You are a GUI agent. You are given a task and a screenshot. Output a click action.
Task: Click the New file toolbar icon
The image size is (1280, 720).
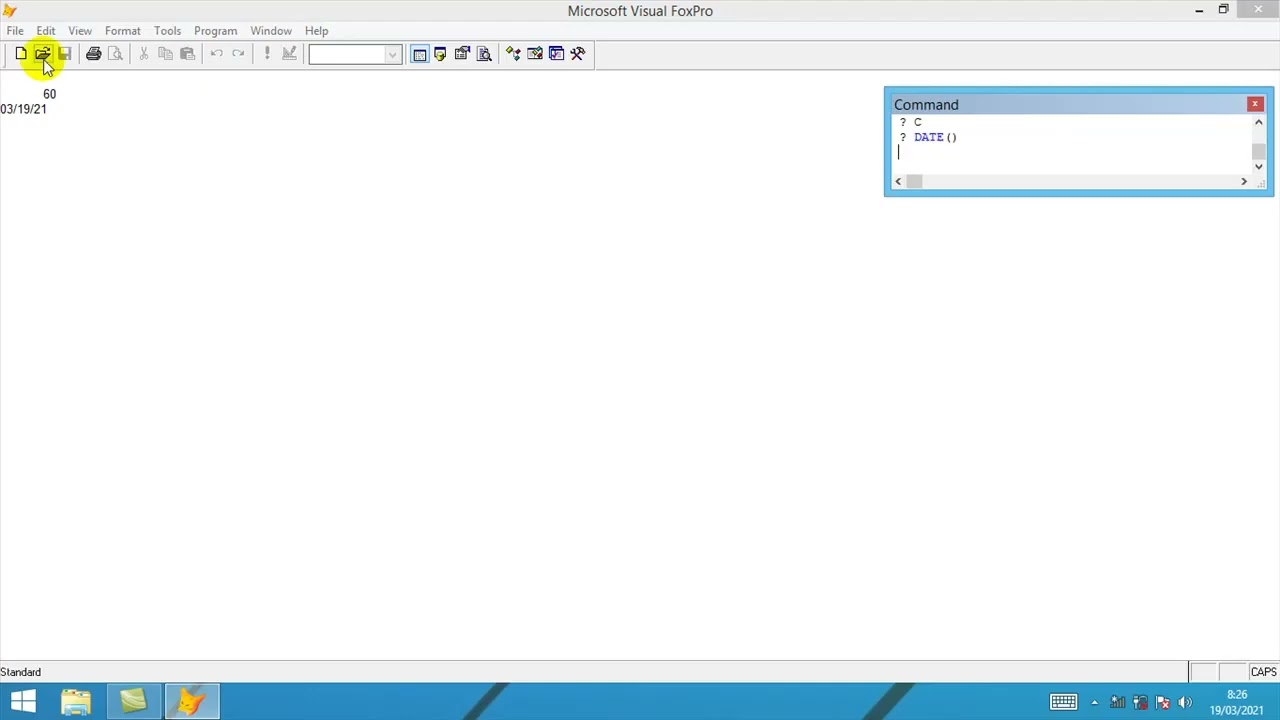21,54
